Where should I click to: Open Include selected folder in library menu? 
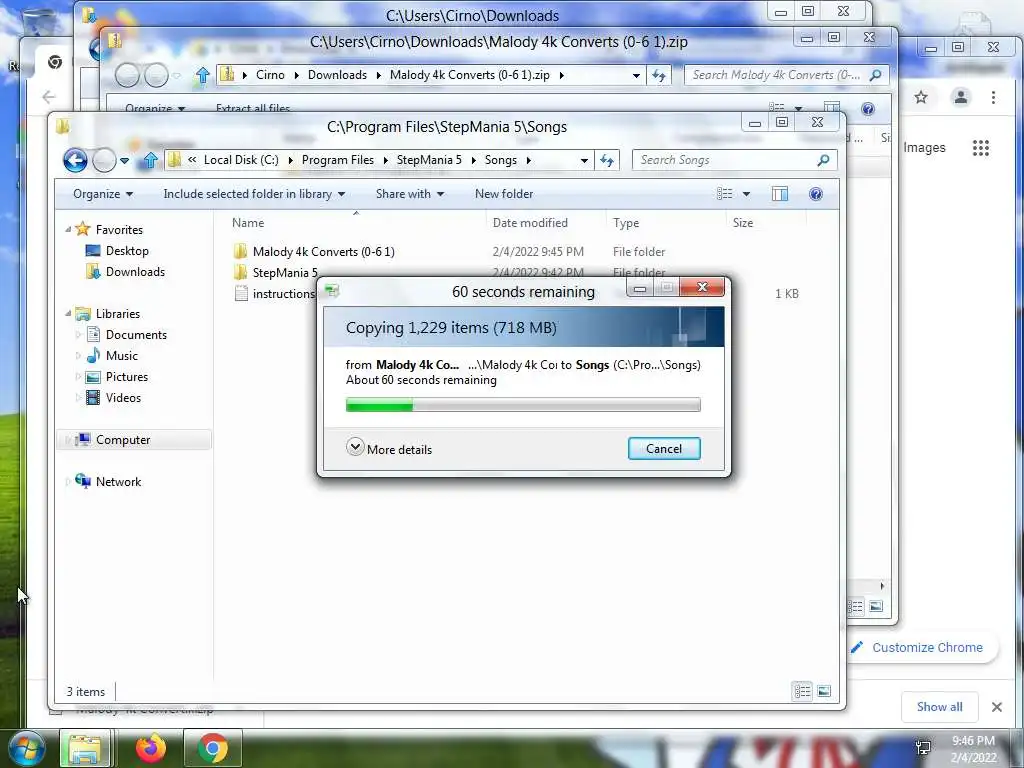coord(254,194)
